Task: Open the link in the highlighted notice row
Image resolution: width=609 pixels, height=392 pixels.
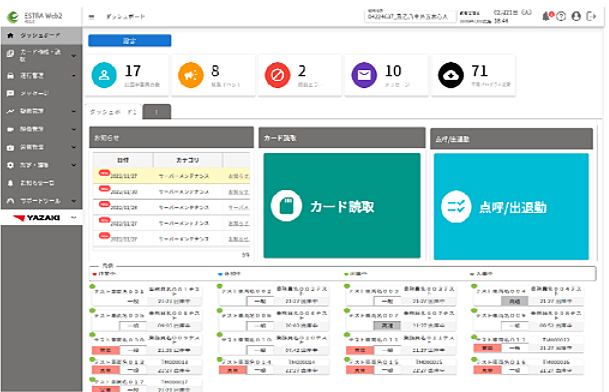Action: pos(238,176)
